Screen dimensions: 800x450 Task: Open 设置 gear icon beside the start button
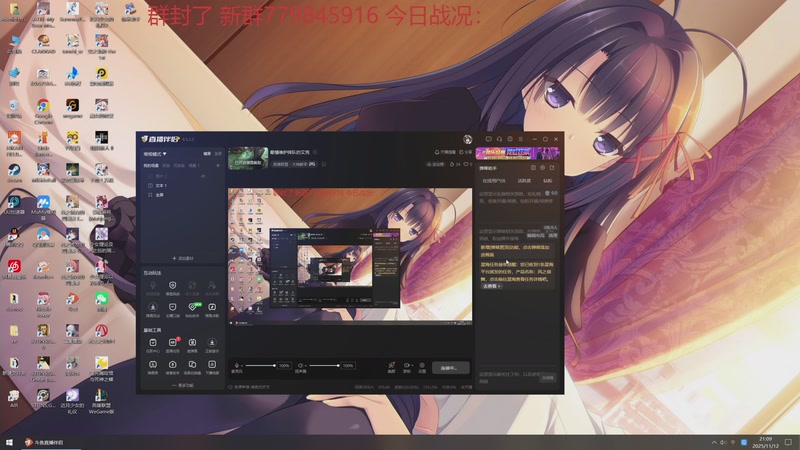pos(422,366)
